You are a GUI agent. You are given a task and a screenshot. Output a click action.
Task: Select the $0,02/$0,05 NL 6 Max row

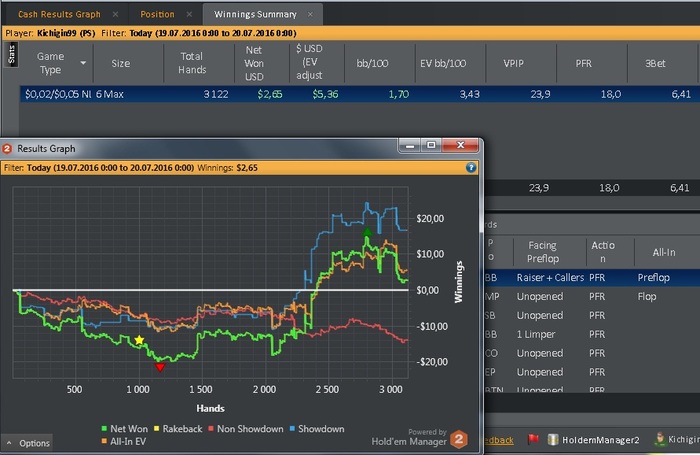[x=359, y=94]
